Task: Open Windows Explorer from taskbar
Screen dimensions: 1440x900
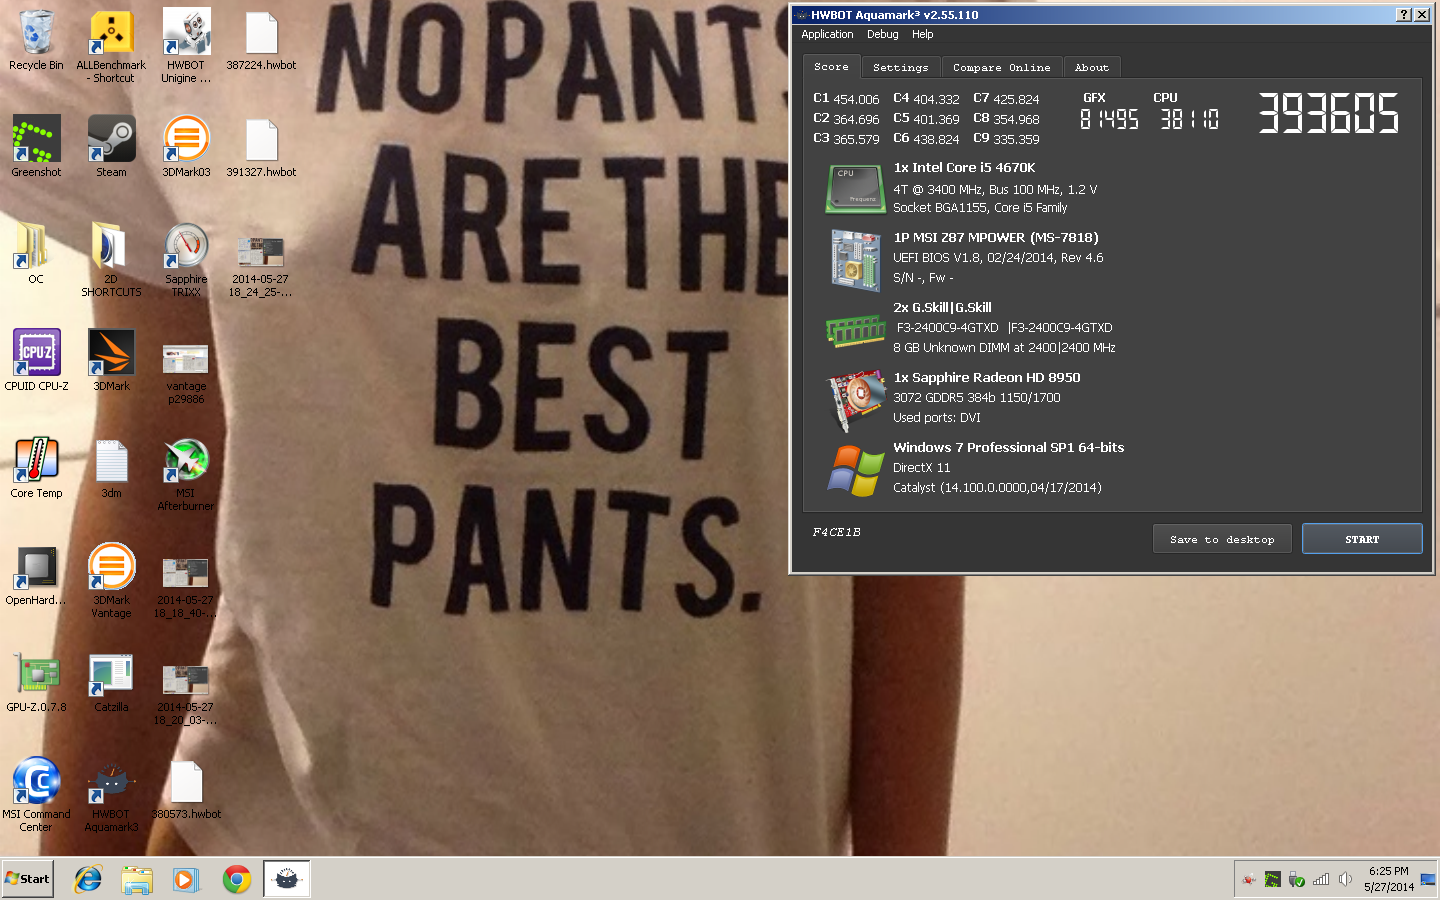Action: (x=137, y=879)
